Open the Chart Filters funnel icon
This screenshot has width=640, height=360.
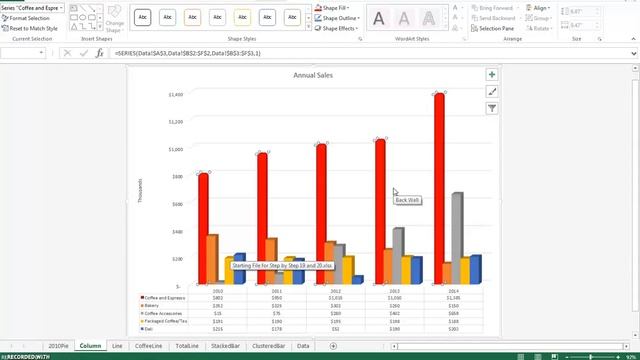(x=492, y=109)
